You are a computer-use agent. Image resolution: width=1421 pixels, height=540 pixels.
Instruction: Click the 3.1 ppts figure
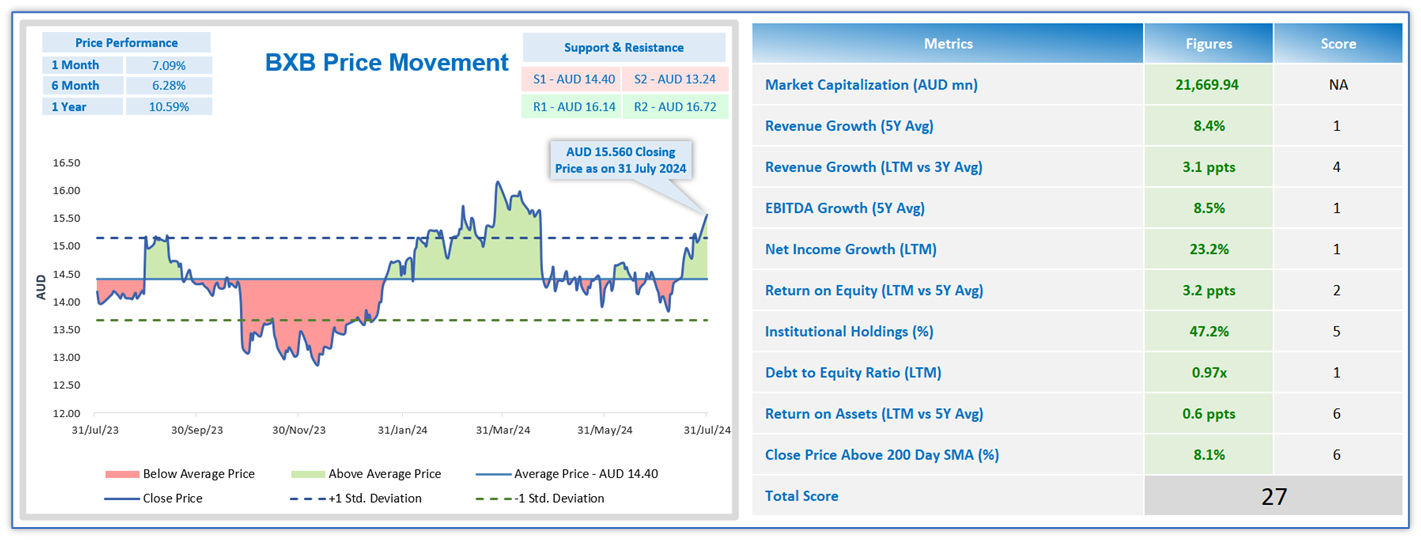coord(1208,167)
